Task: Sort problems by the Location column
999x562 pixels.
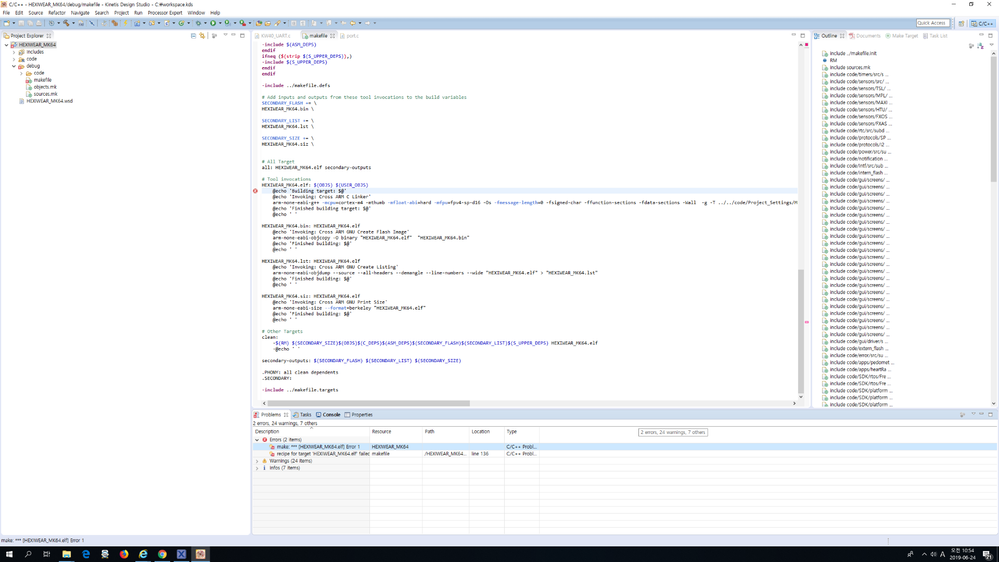Action: (486, 432)
